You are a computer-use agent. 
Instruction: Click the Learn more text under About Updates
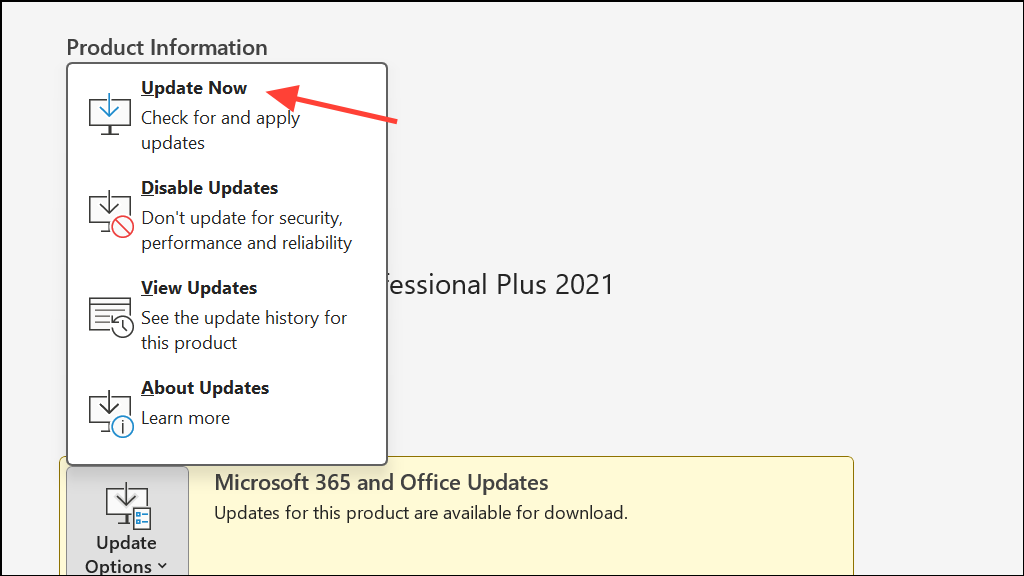(x=185, y=418)
